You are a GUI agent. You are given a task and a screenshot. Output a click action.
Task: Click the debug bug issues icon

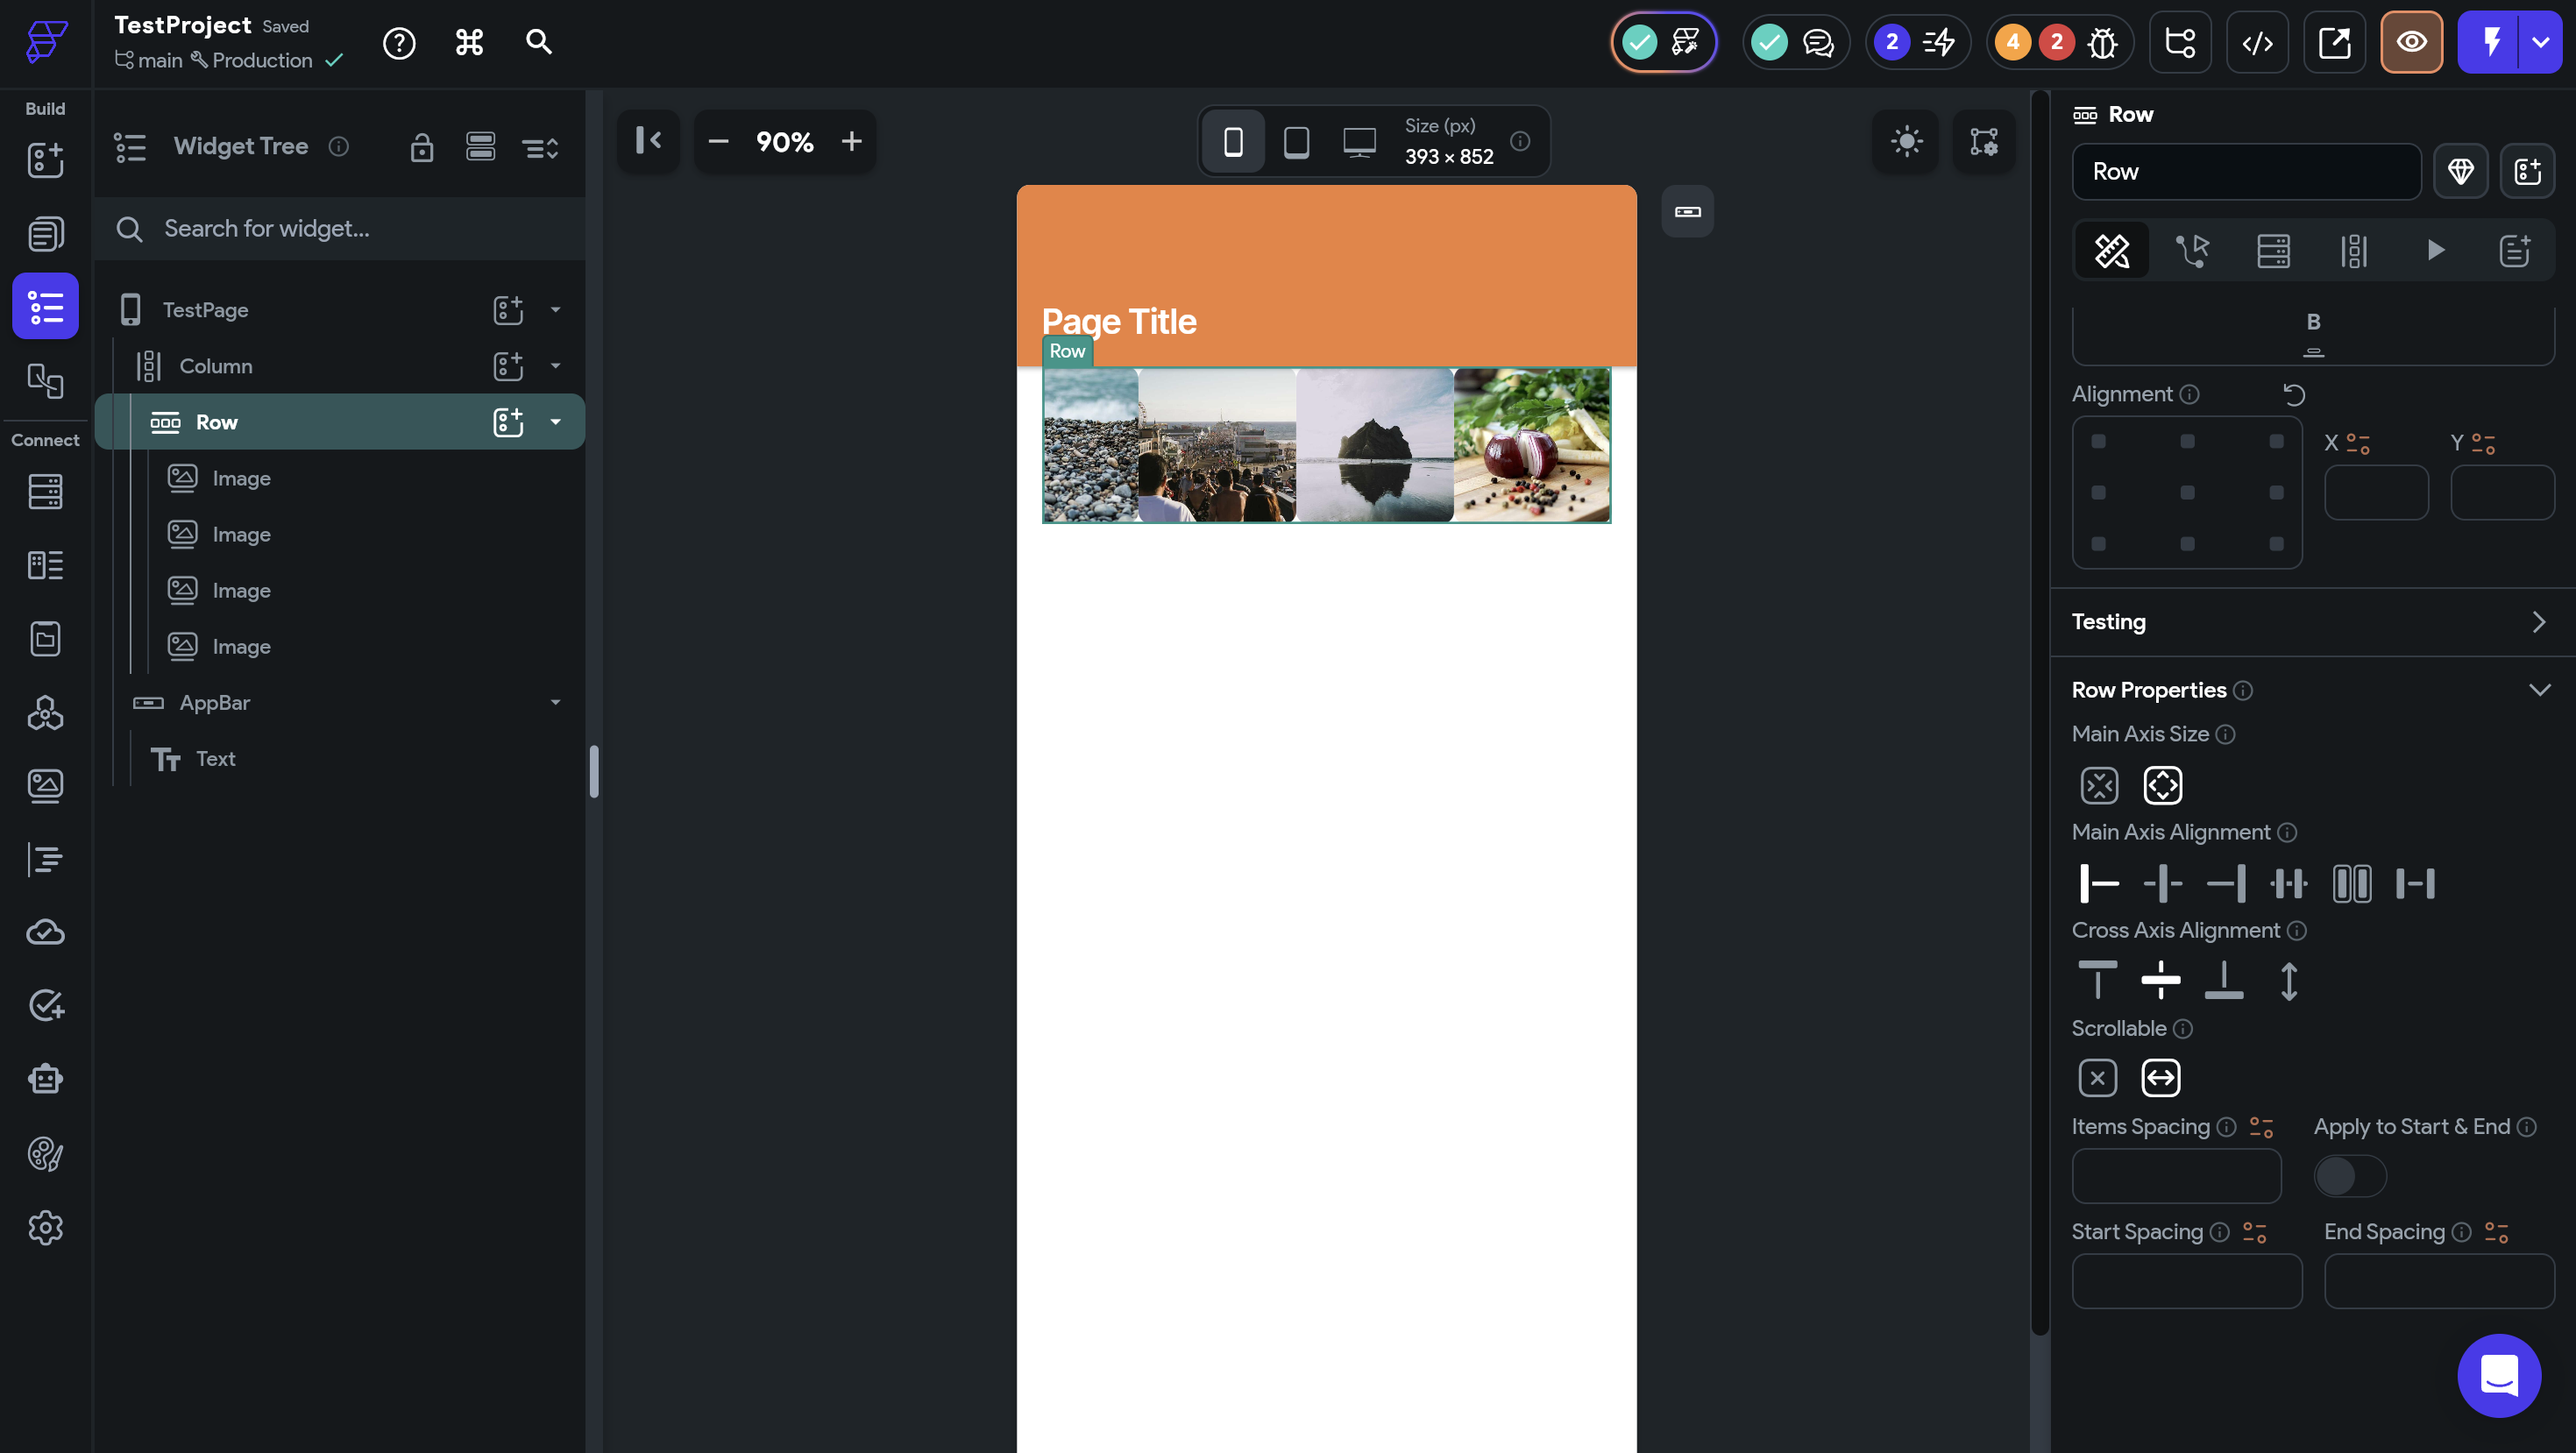2102,43
